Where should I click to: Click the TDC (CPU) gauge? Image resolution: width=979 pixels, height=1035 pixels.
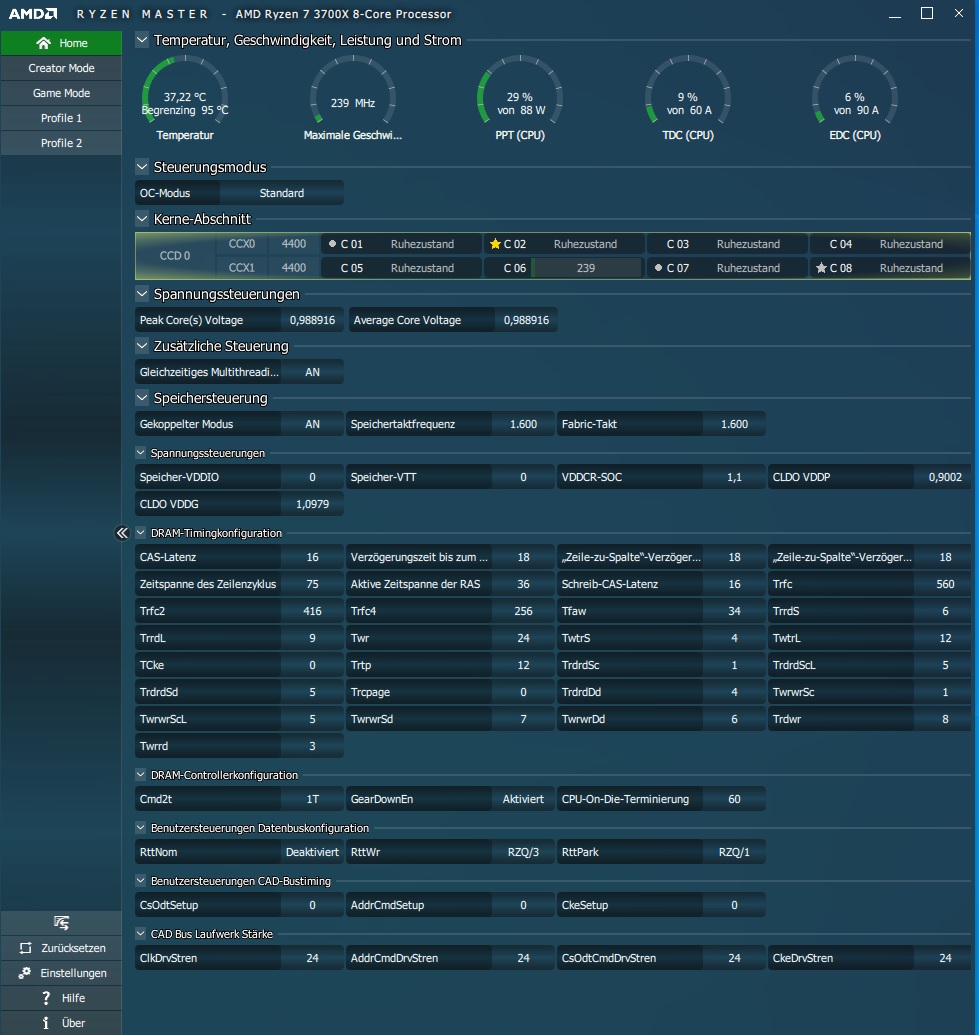(x=688, y=98)
